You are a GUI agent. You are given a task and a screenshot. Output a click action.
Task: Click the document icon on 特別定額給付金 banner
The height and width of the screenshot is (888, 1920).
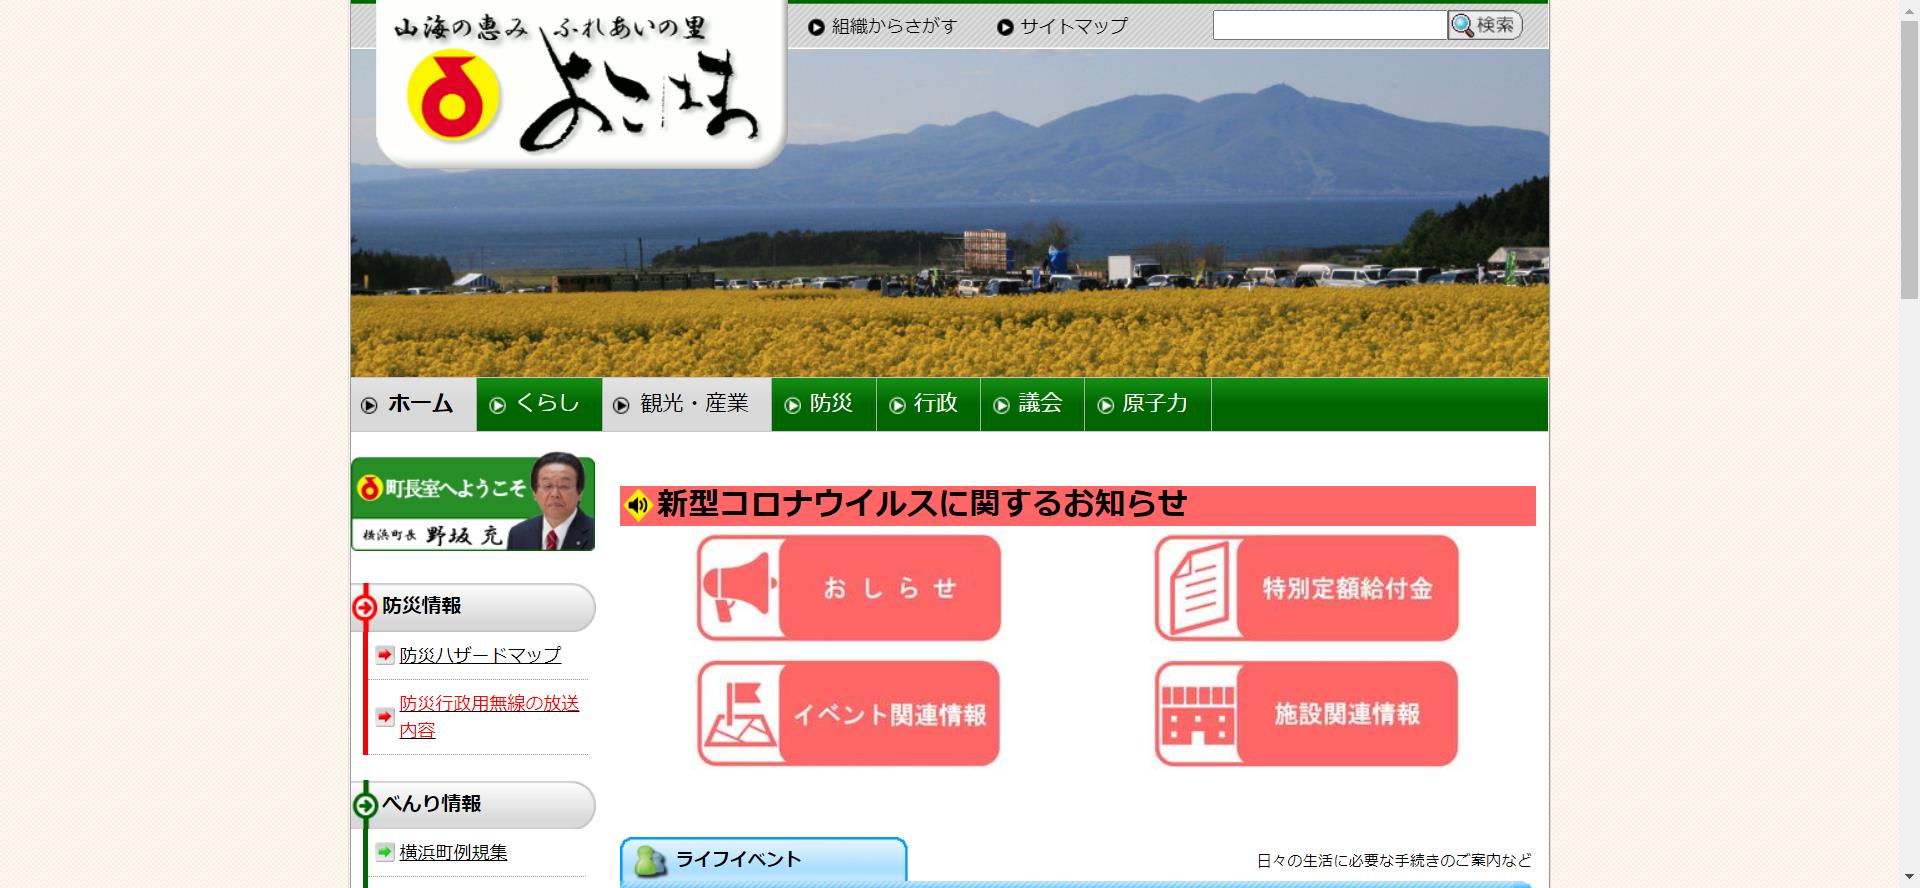pyautogui.click(x=1197, y=588)
